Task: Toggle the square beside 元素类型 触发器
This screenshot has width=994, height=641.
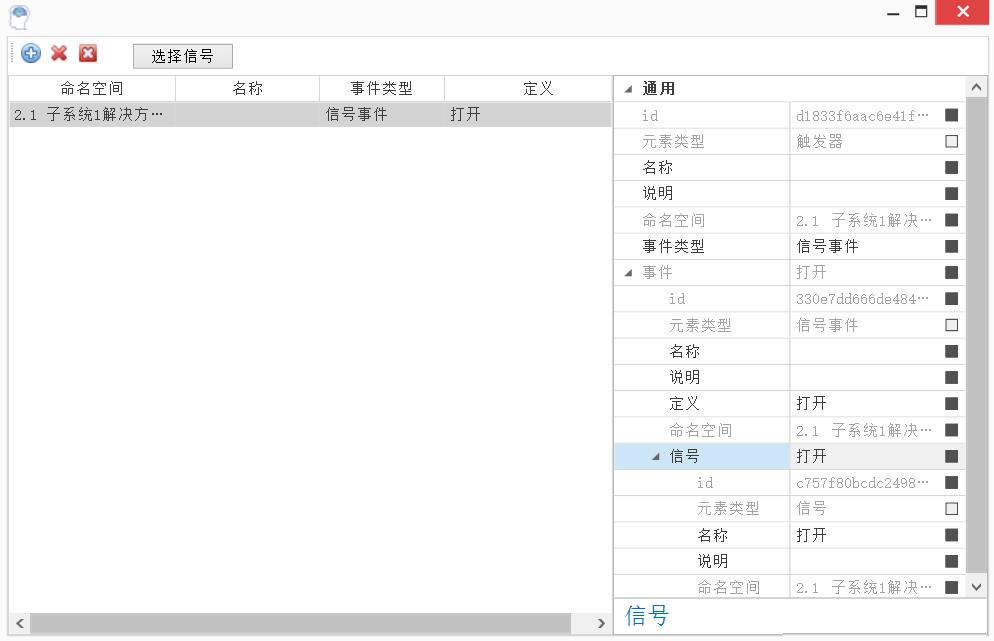Action: click(952, 141)
